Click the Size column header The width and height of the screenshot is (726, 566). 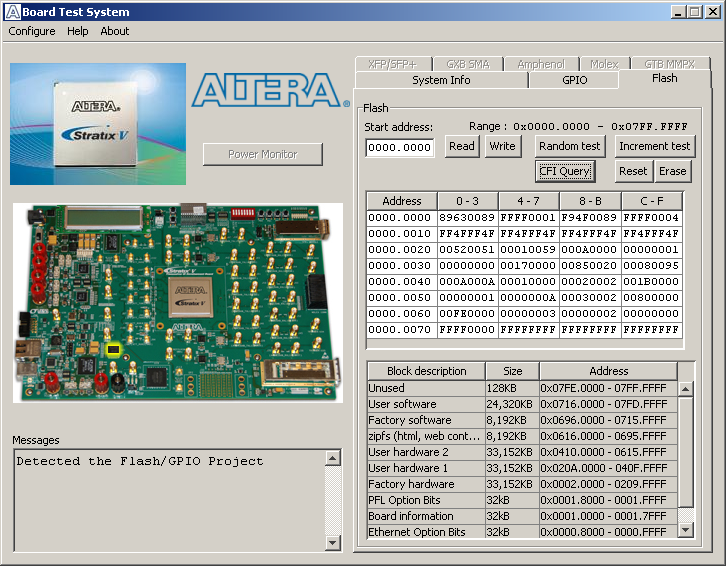pos(513,371)
